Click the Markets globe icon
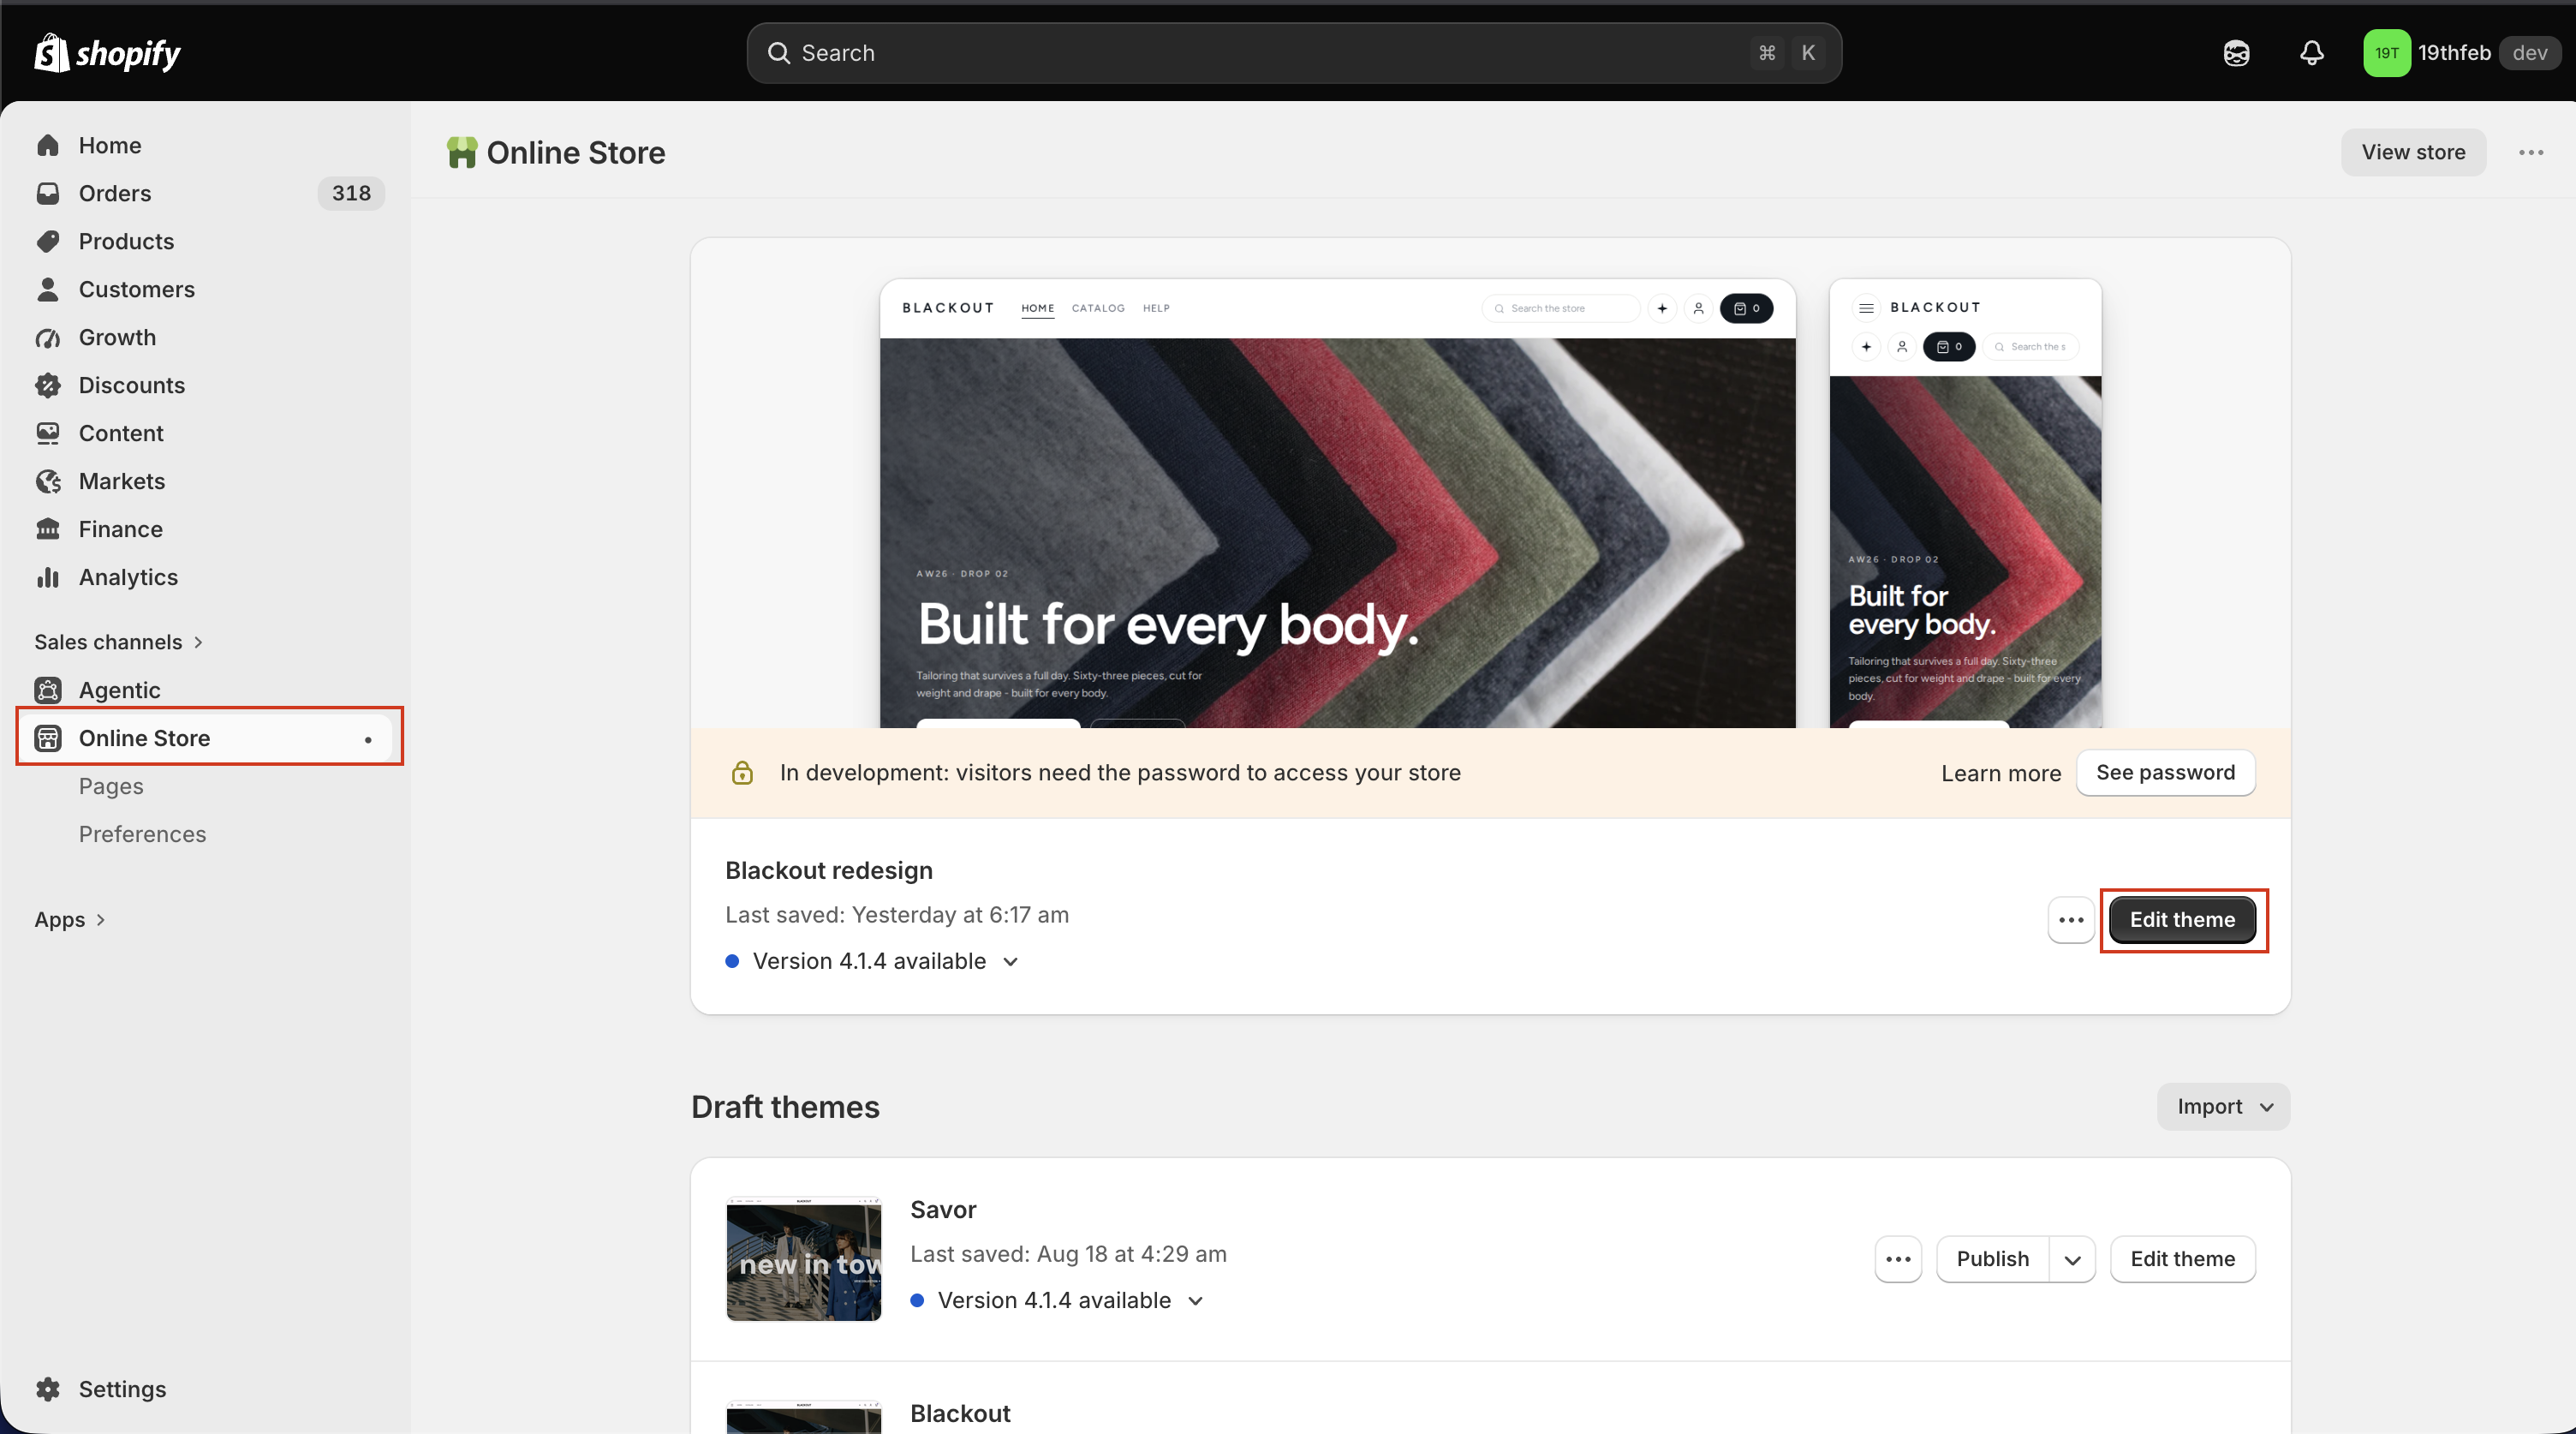2576x1434 pixels. (x=48, y=481)
